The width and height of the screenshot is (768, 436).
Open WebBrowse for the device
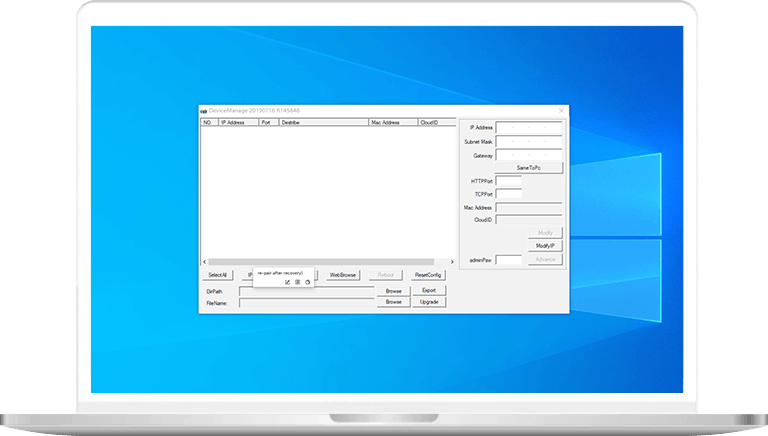tap(343, 275)
